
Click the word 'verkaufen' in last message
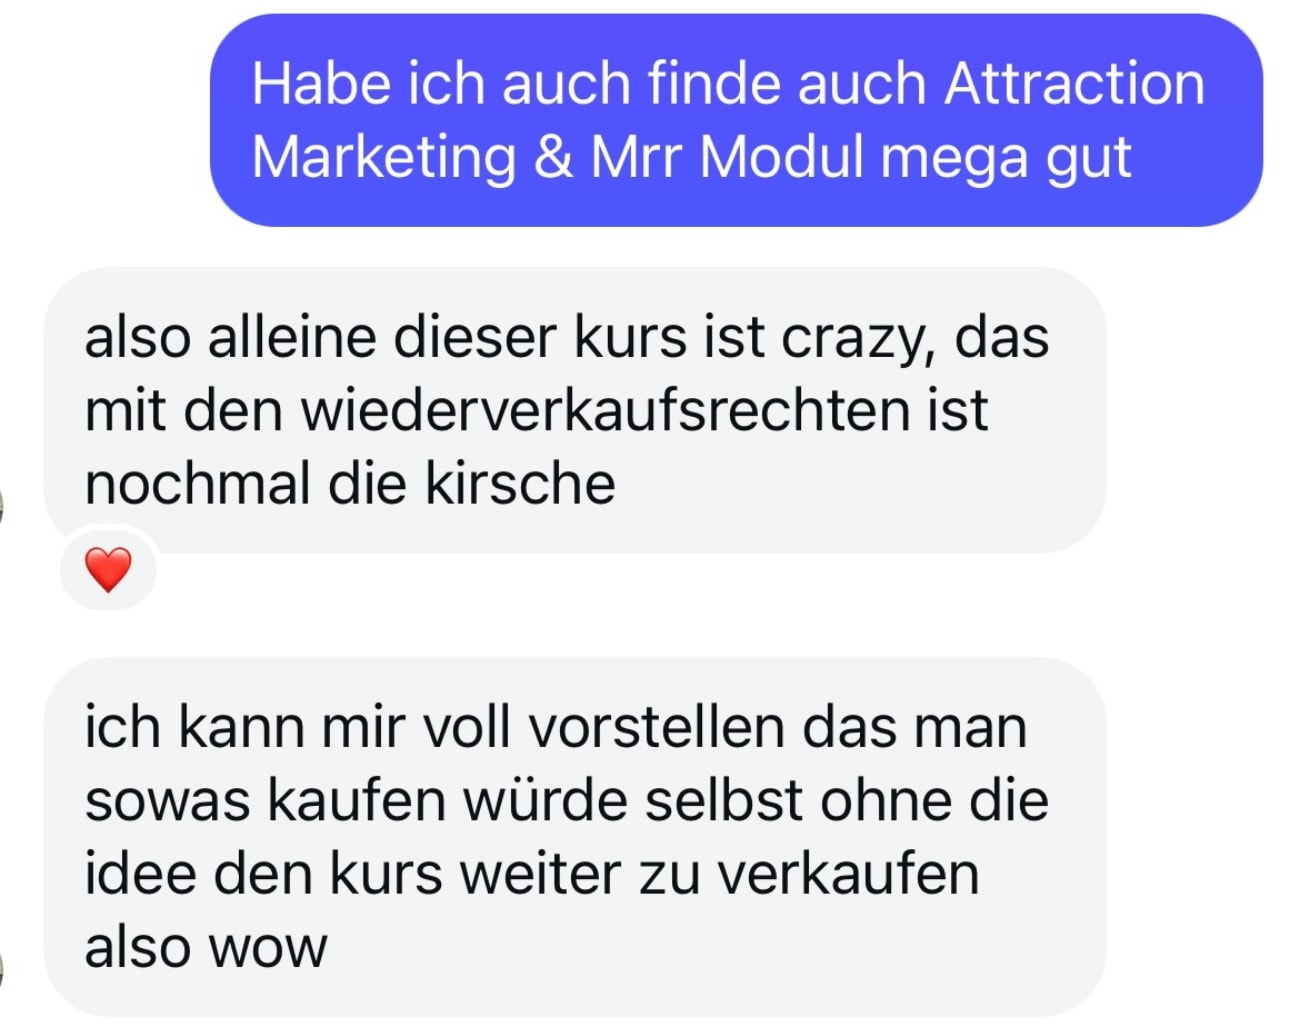point(848,874)
